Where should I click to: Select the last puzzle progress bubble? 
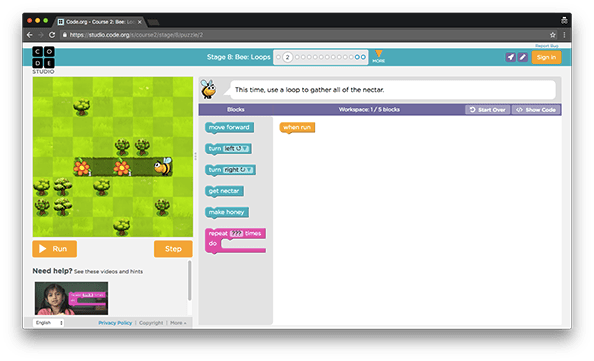click(363, 57)
